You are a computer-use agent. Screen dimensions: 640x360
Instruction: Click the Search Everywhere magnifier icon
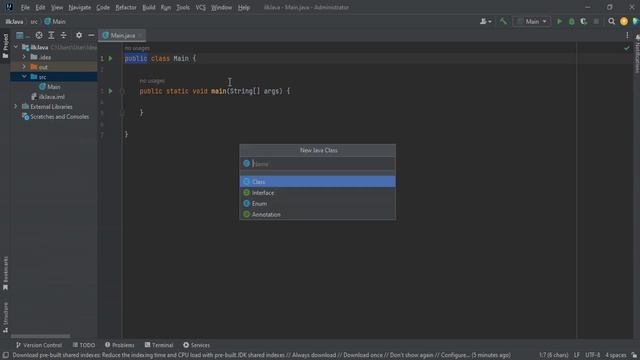[x=611, y=21]
